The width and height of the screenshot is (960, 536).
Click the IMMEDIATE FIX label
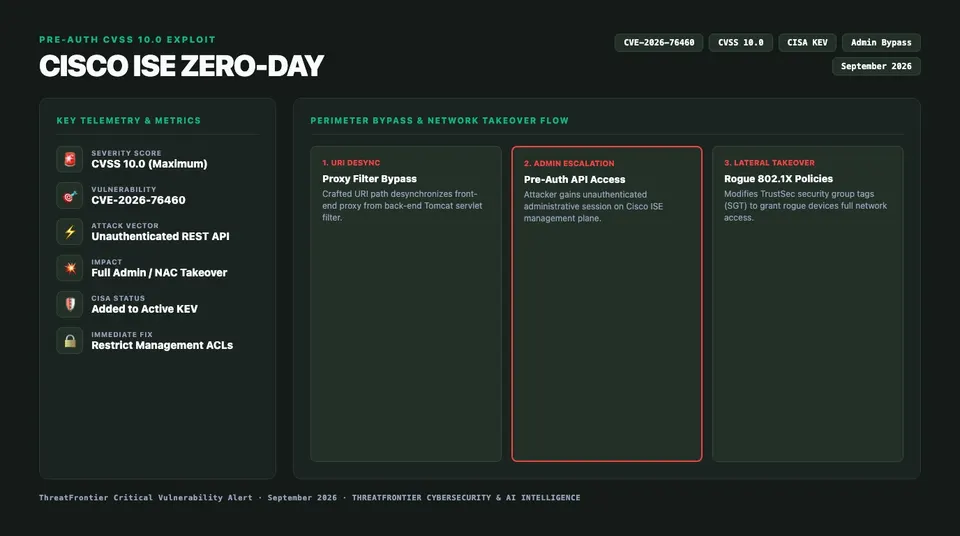[x=122, y=334]
